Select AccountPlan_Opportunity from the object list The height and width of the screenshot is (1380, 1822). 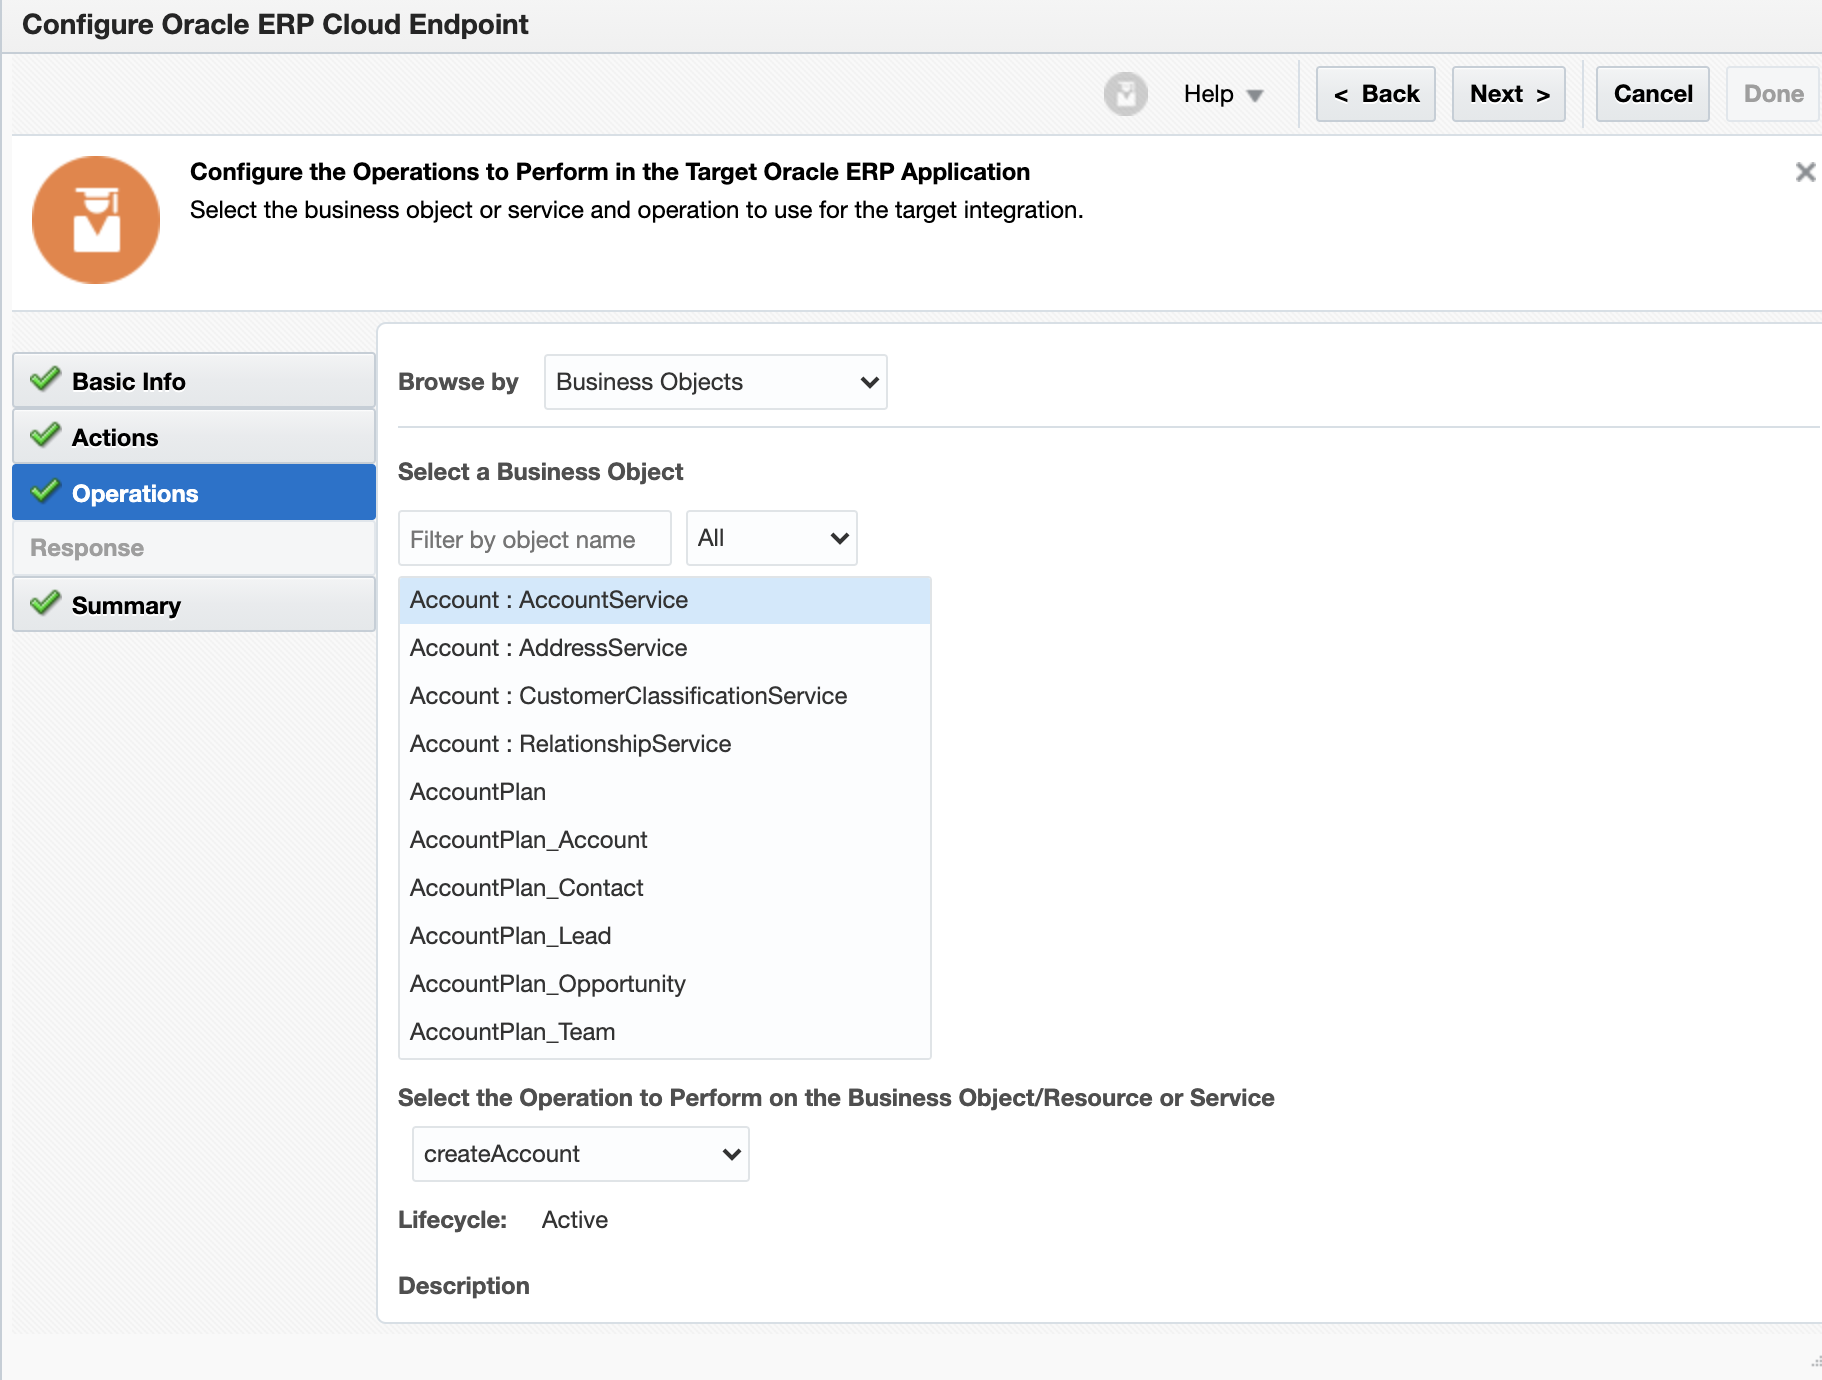tap(548, 984)
